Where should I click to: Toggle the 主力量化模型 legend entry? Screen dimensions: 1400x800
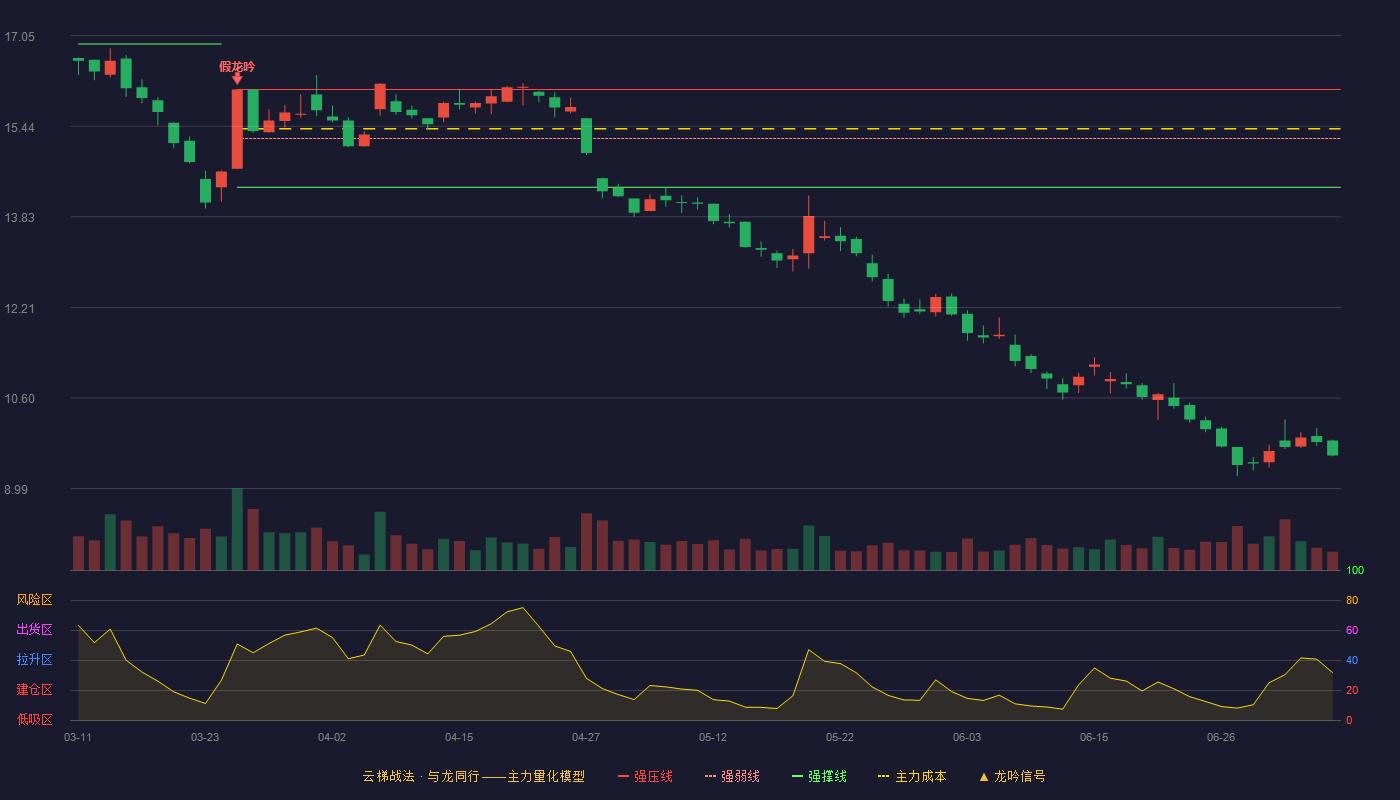tap(473, 776)
